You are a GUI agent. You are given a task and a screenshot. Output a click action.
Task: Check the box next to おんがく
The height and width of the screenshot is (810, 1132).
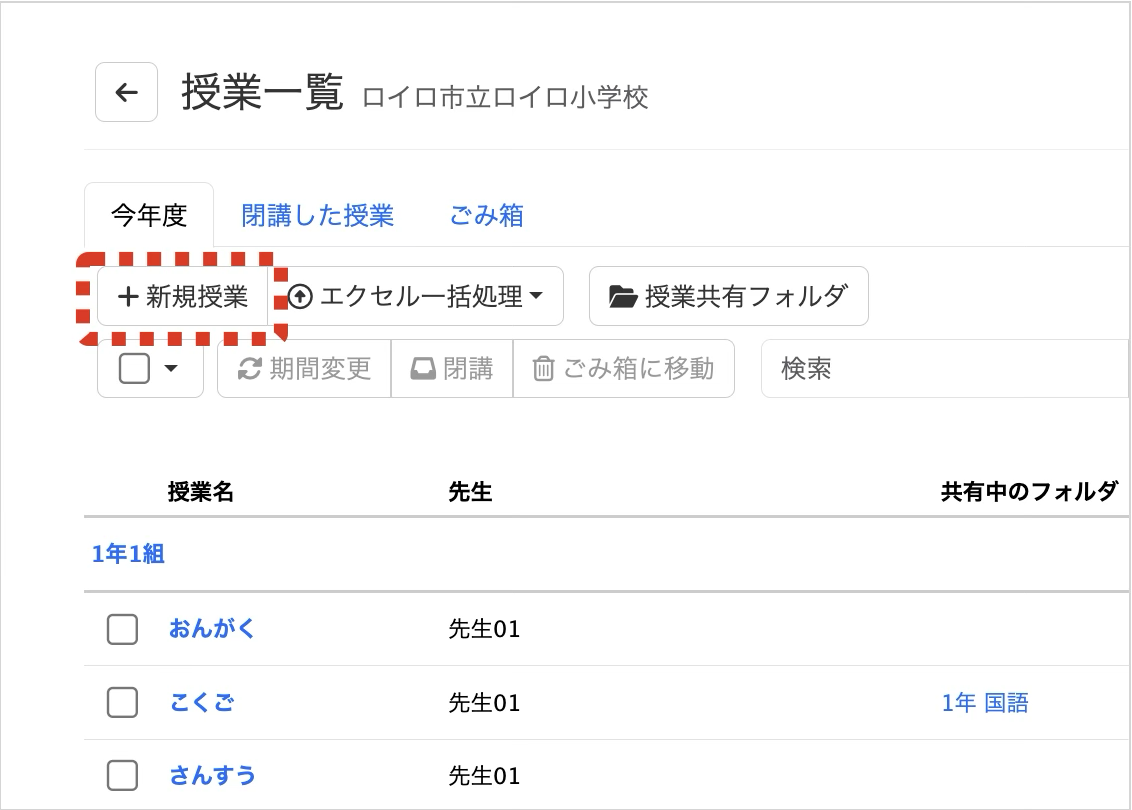coord(122,629)
